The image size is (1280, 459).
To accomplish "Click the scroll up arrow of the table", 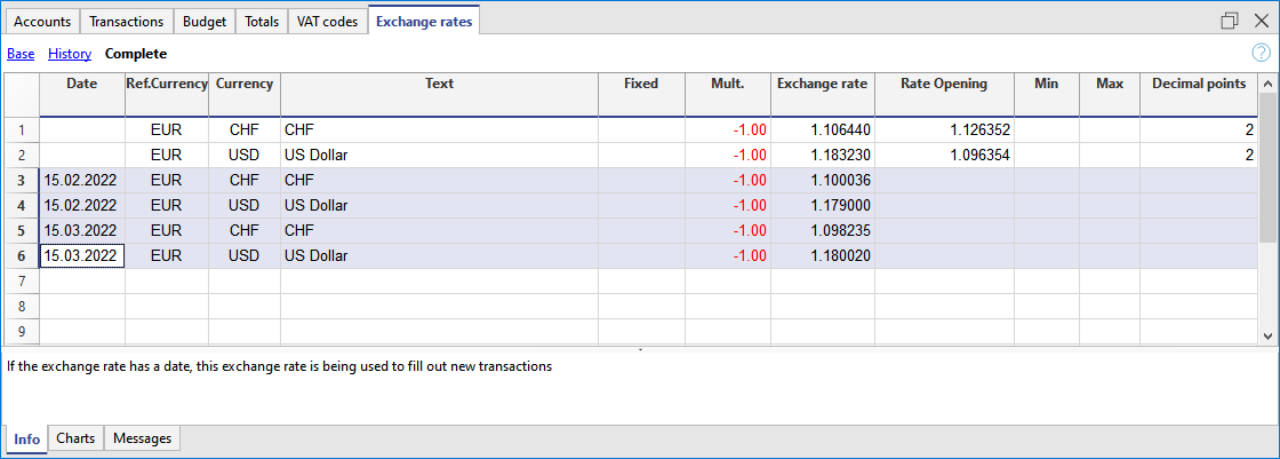I will click(x=1268, y=84).
